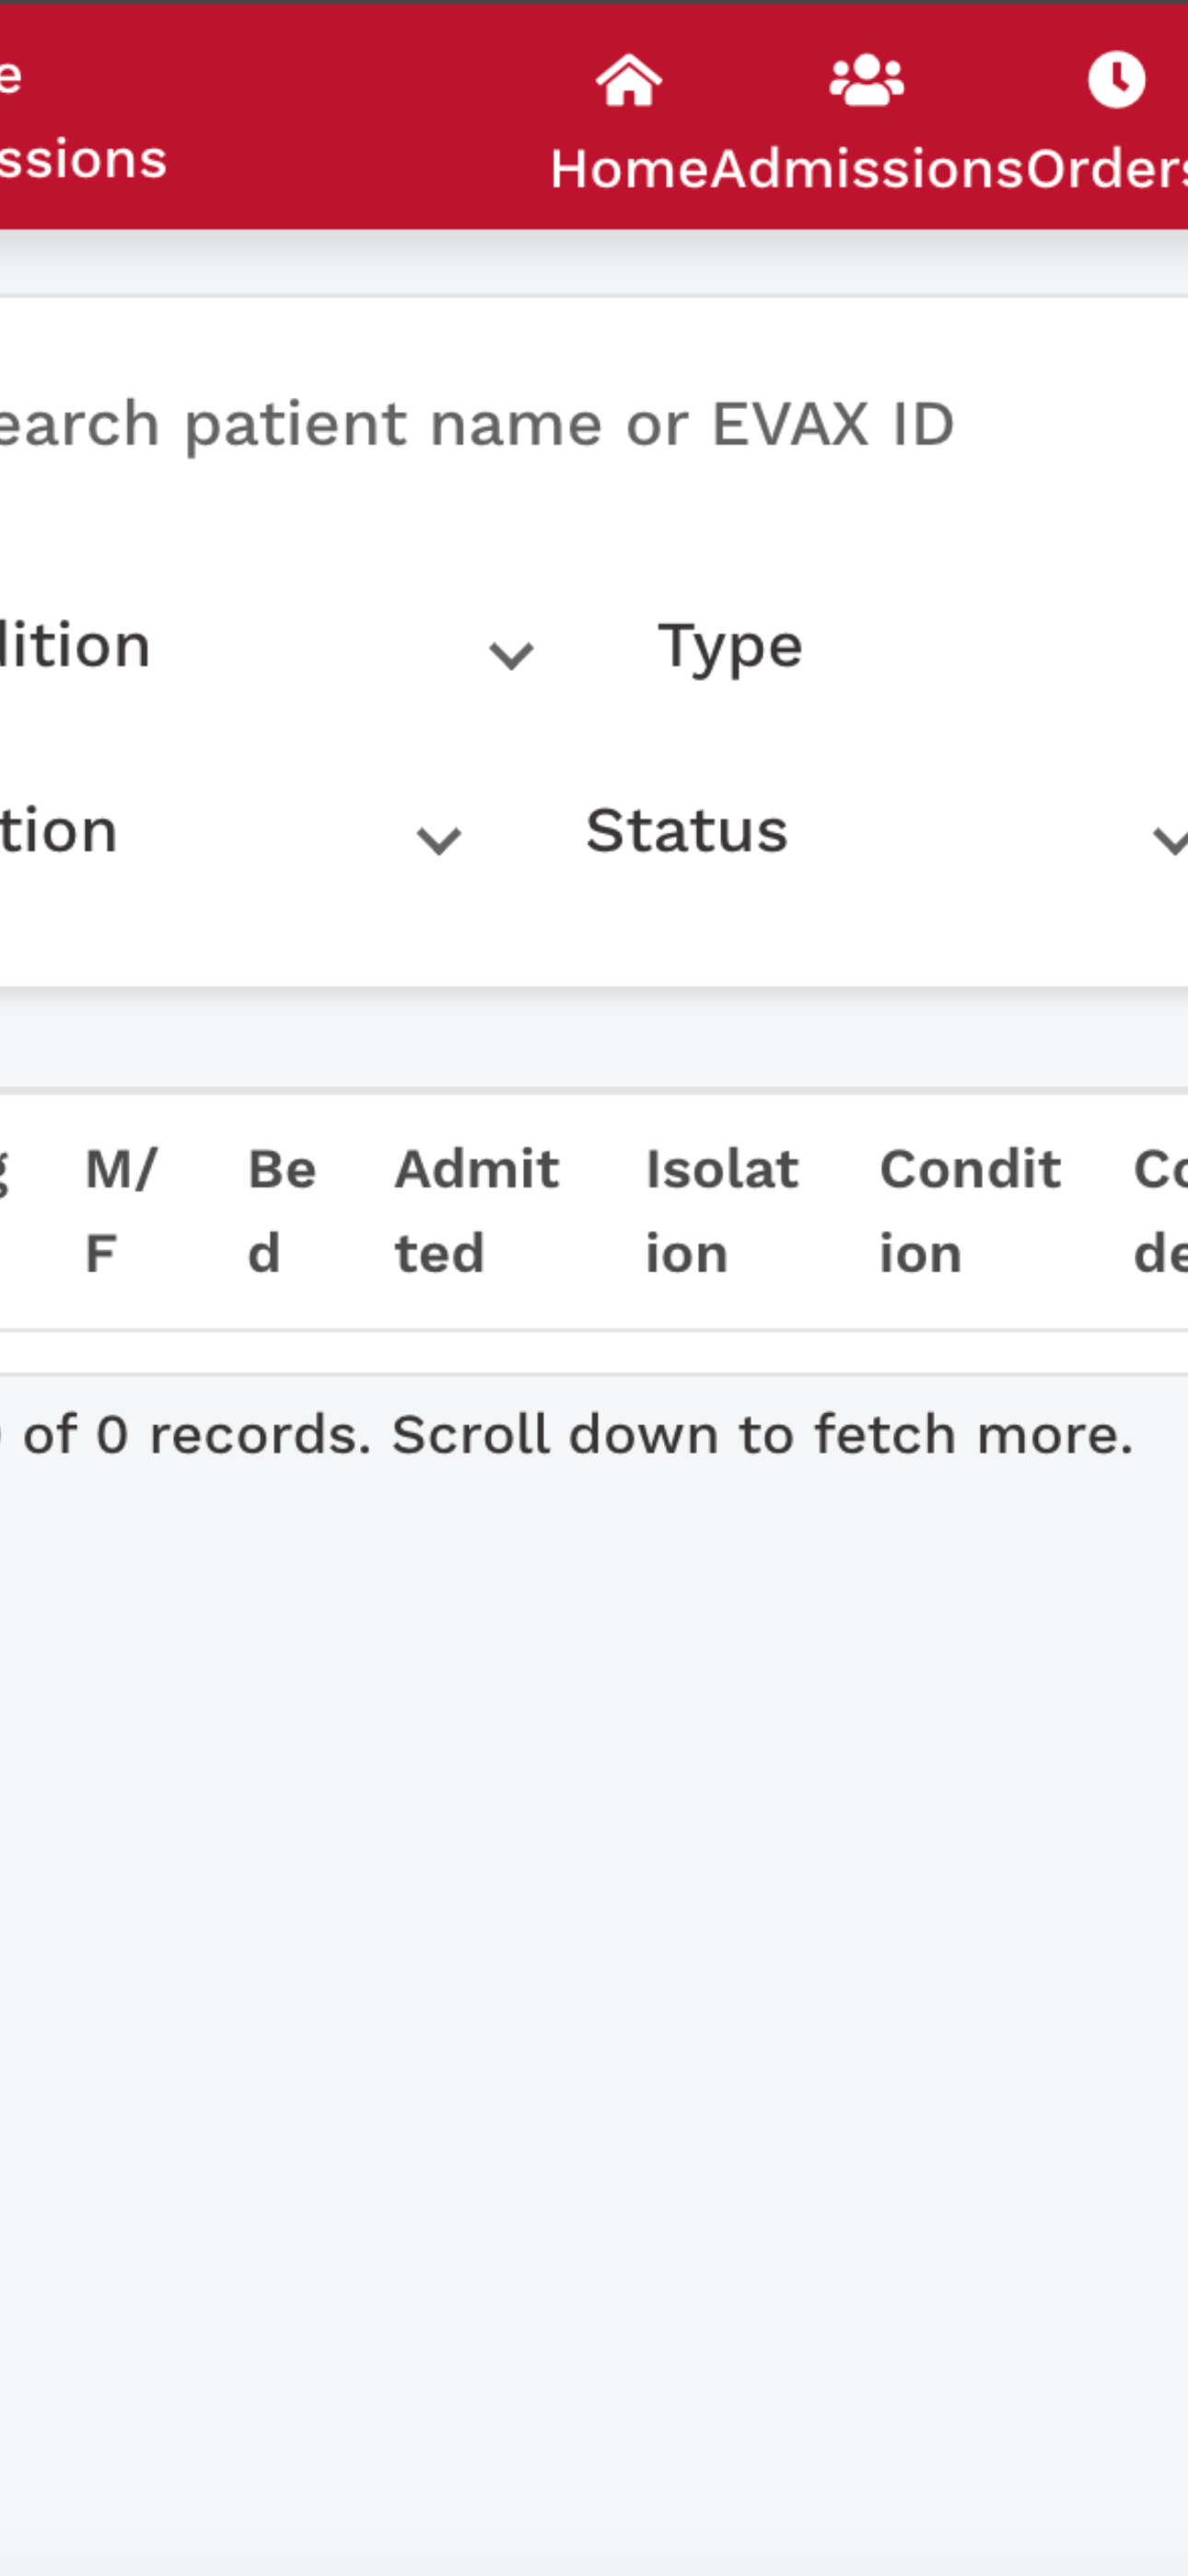The height and width of the screenshot is (2576, 1188).
Task: Click the chevron arrow beside the Condition filter
Action: tap(511, 656)
